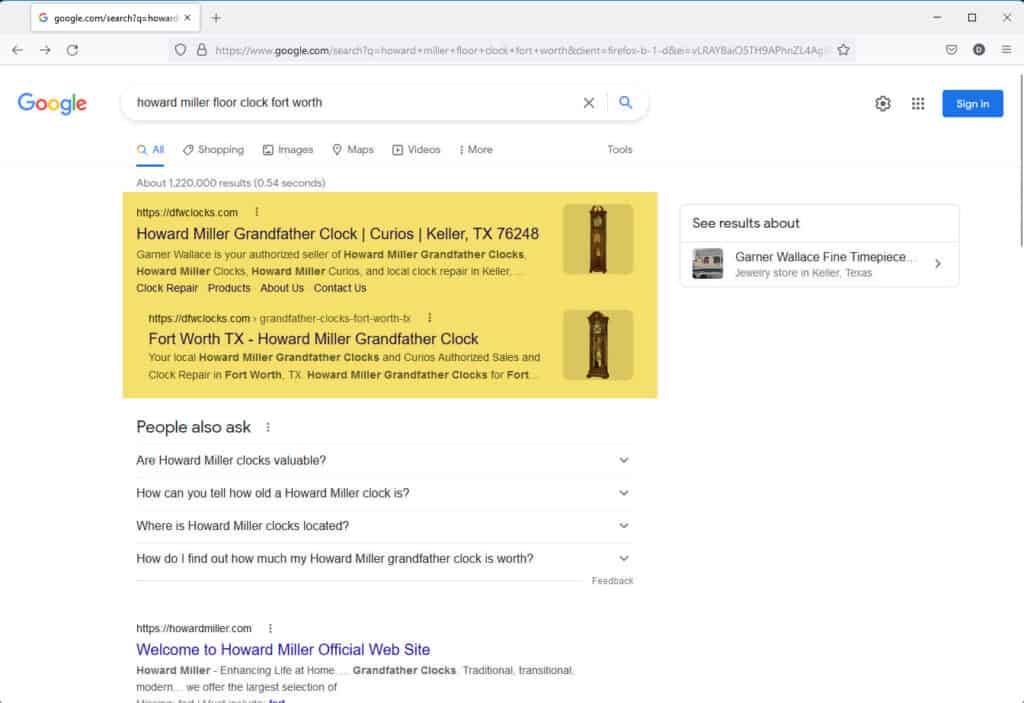The height and width of the screenshot is (703, 1024).
Task: Click the https://dfwclocks.com URL text
Action: pos(187,212)
